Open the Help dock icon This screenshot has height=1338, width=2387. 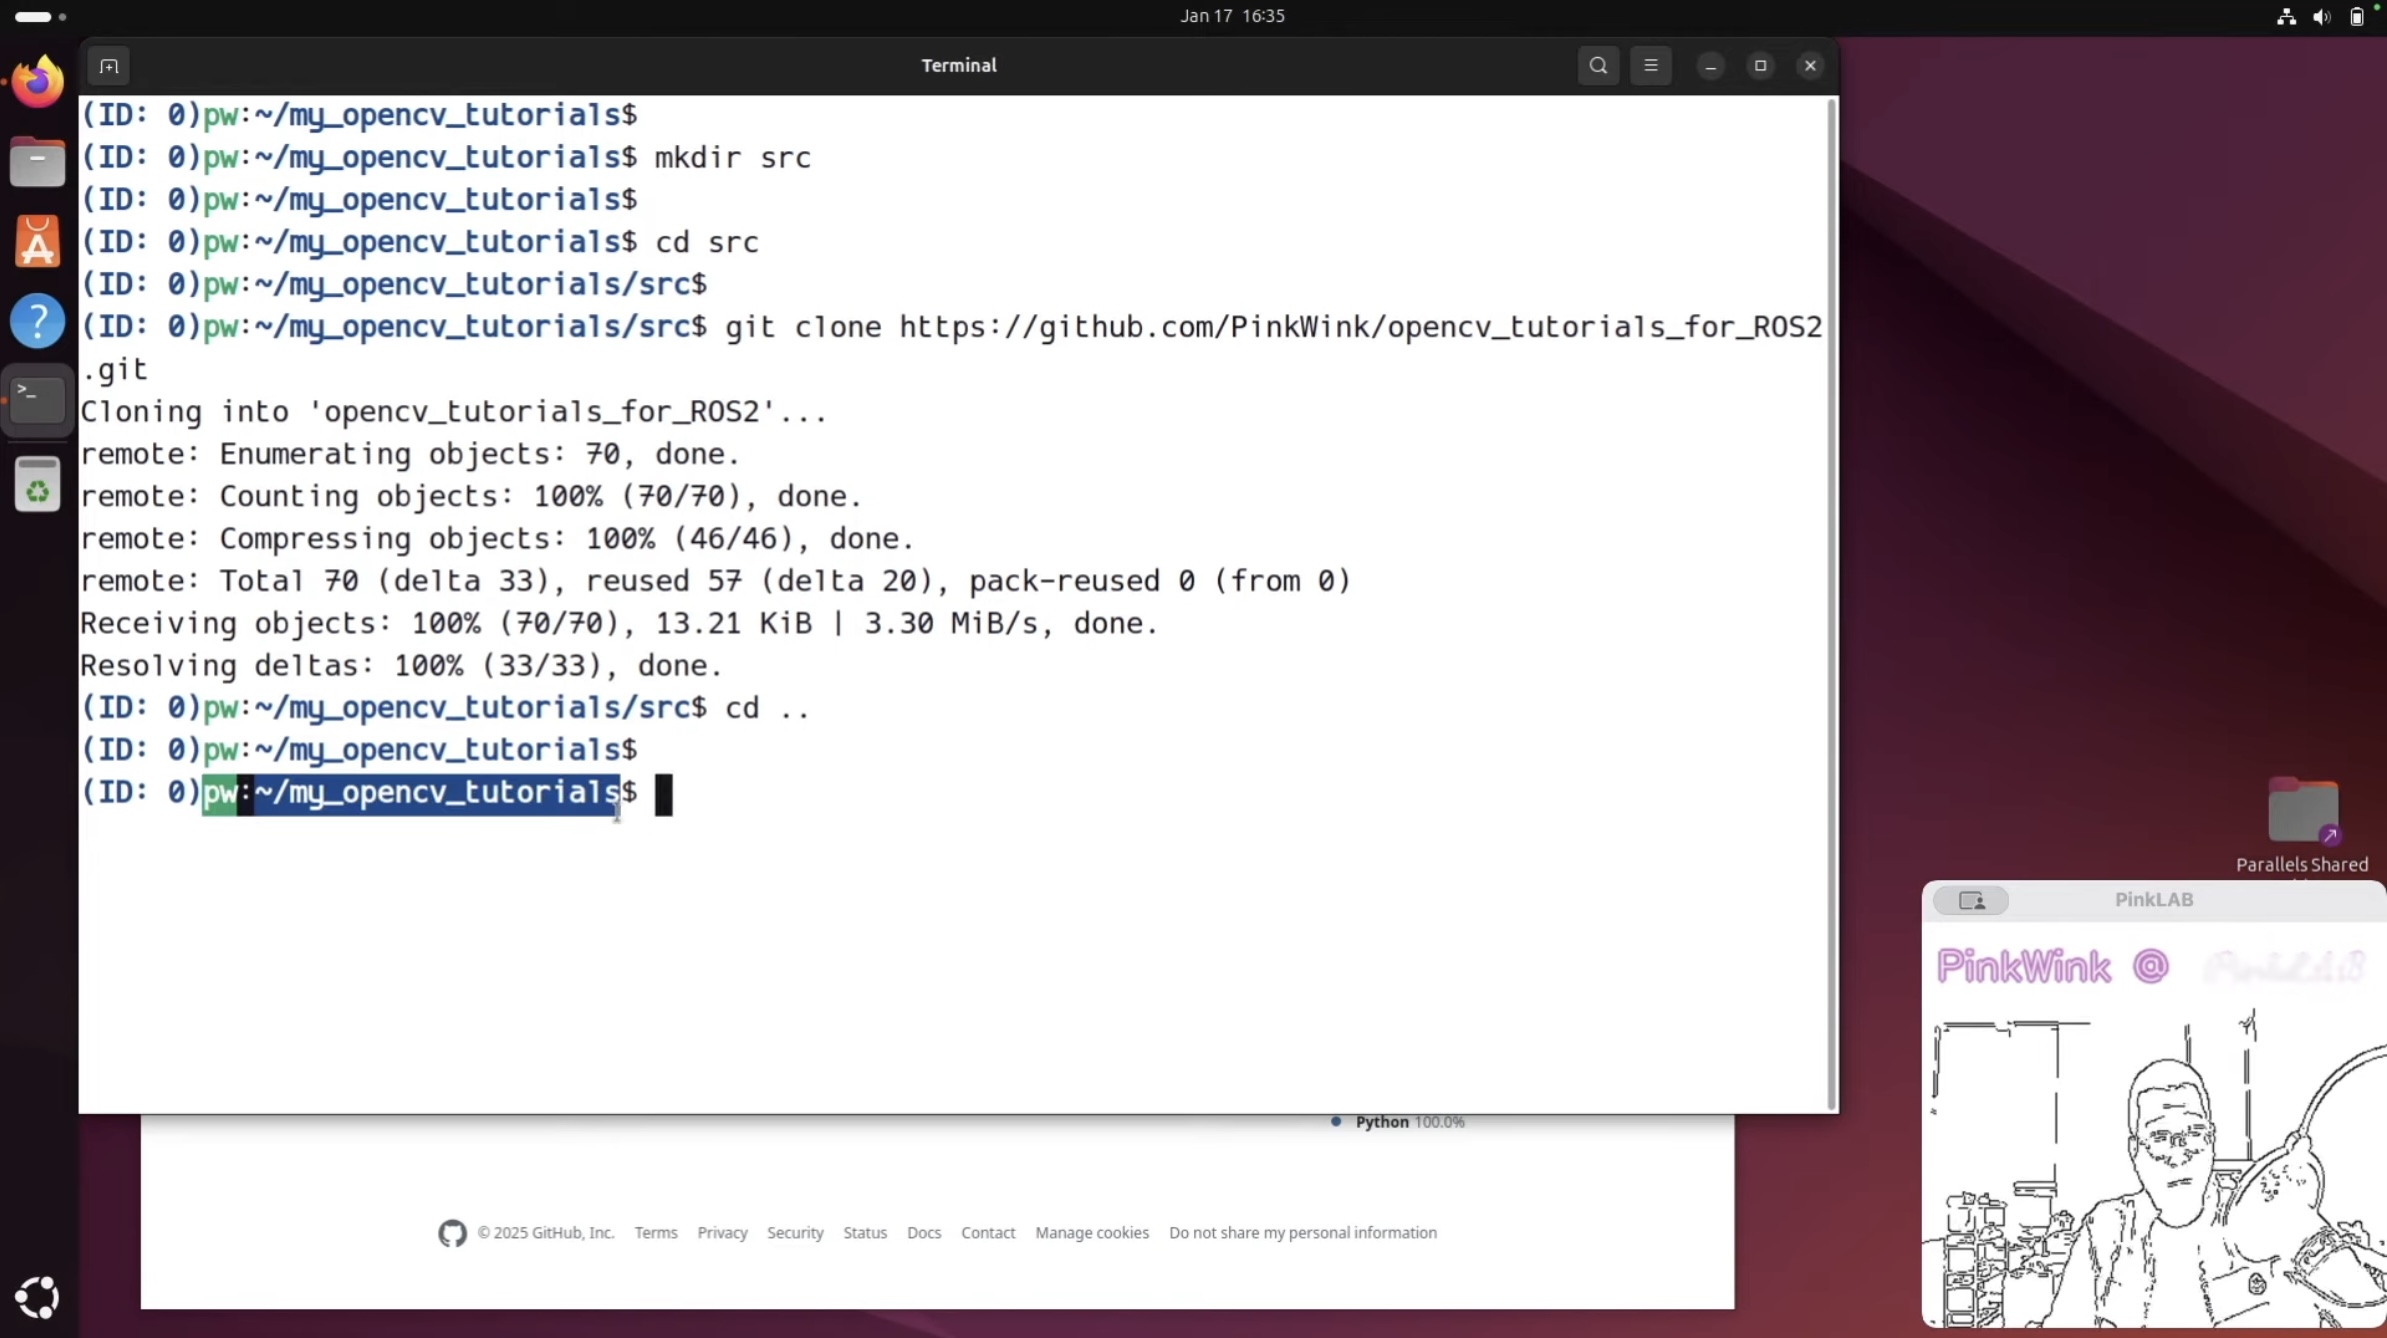pos(38,321)
